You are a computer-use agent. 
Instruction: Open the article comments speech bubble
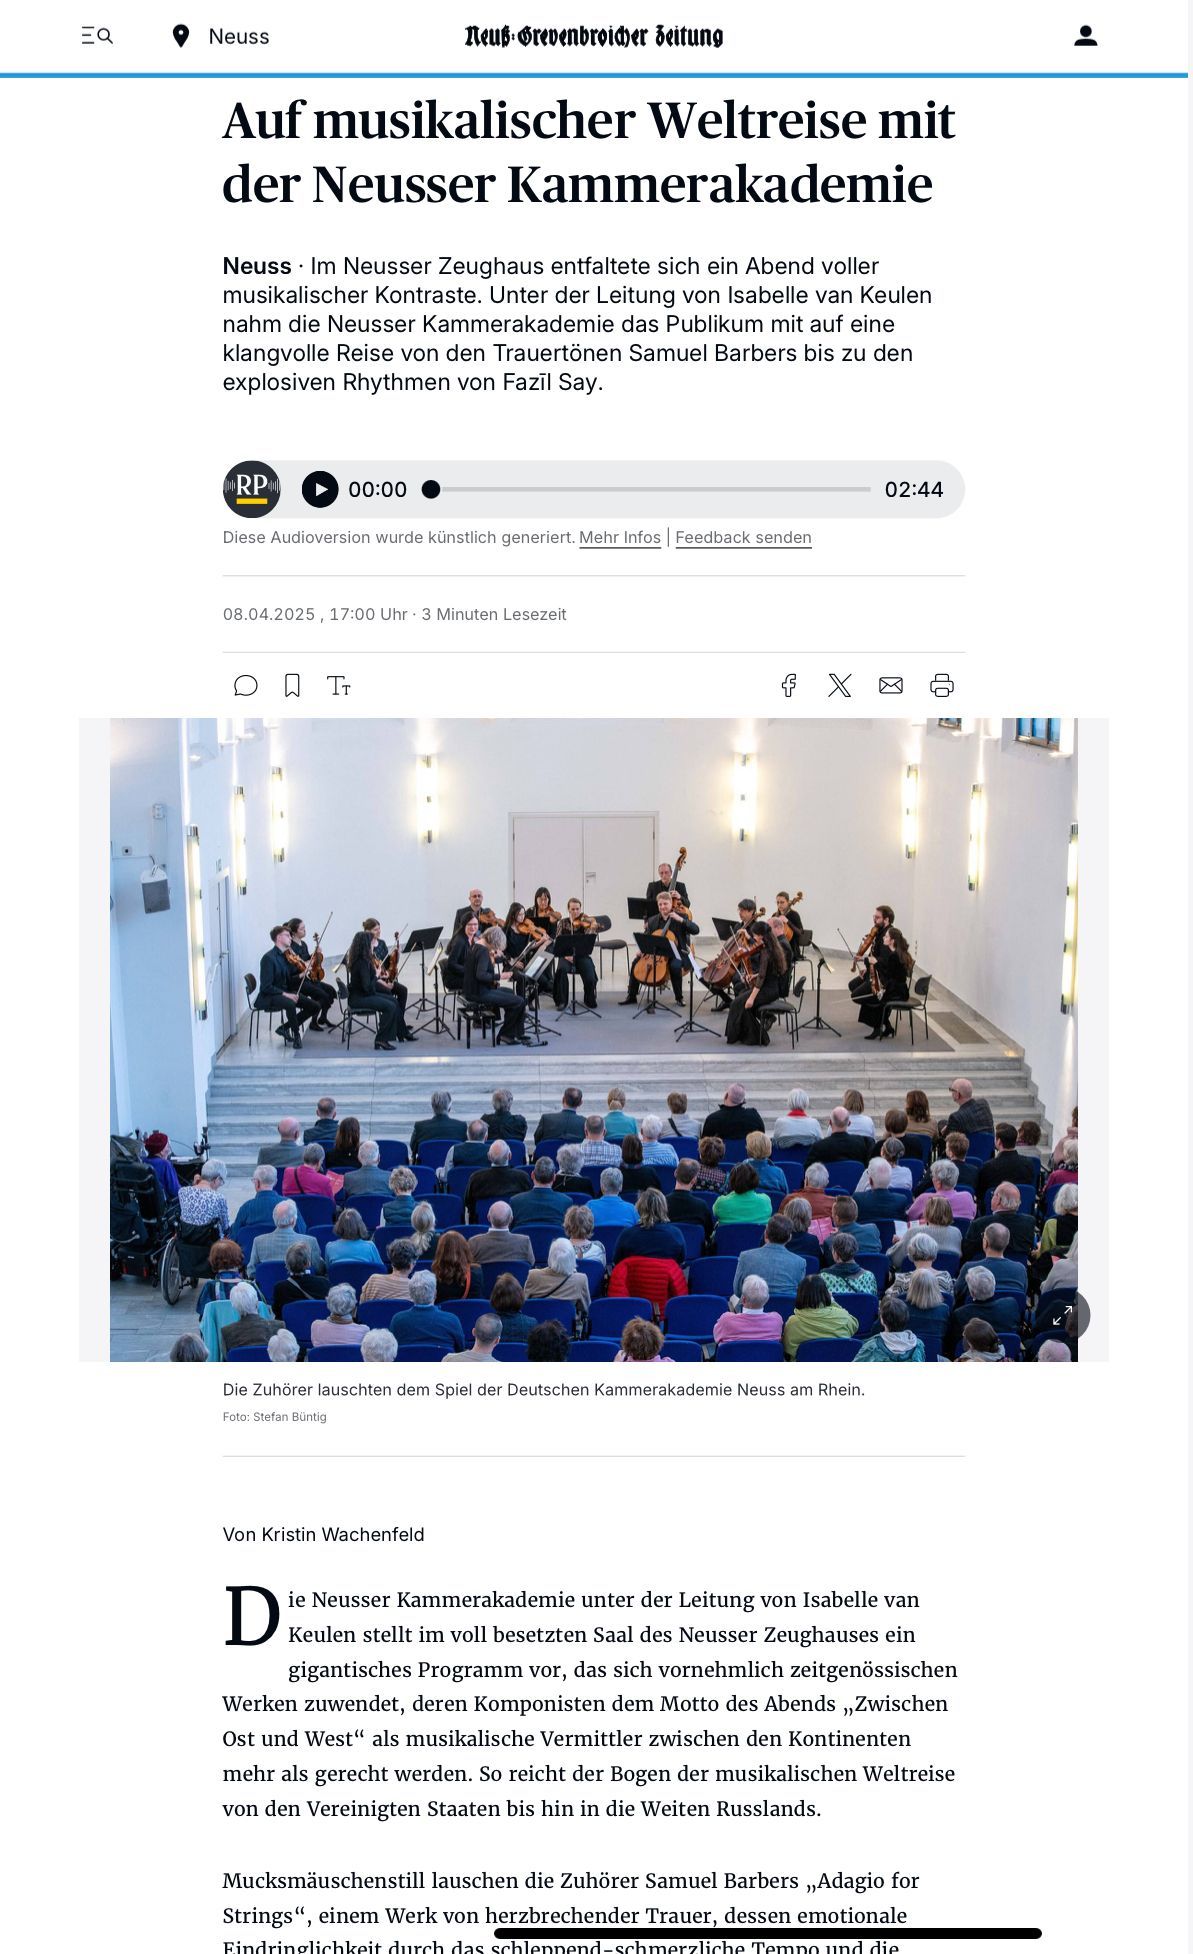click(246, 686)
